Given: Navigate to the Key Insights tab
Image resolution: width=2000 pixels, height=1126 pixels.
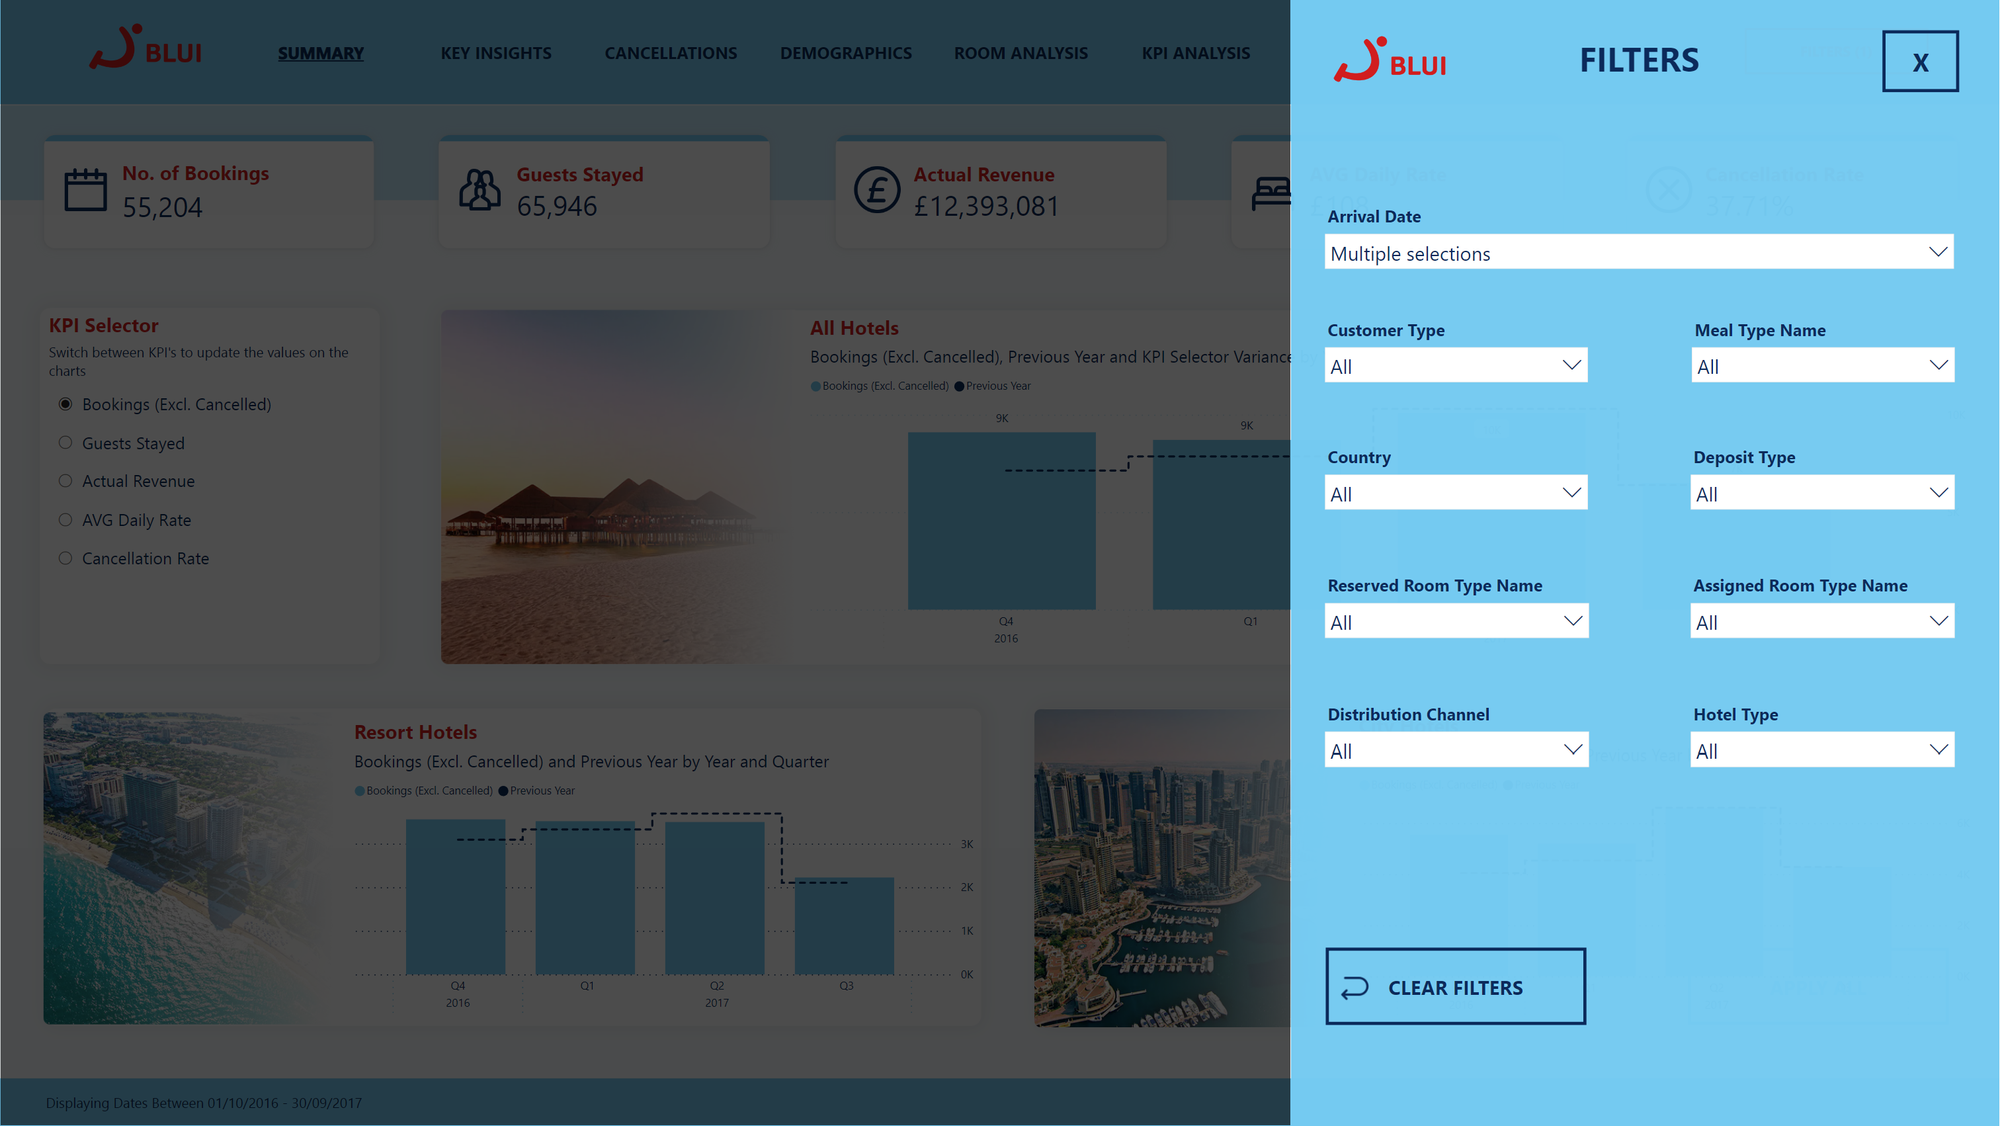Looking at the screenshot, I should pyautogui.click(x=496, y=52).
